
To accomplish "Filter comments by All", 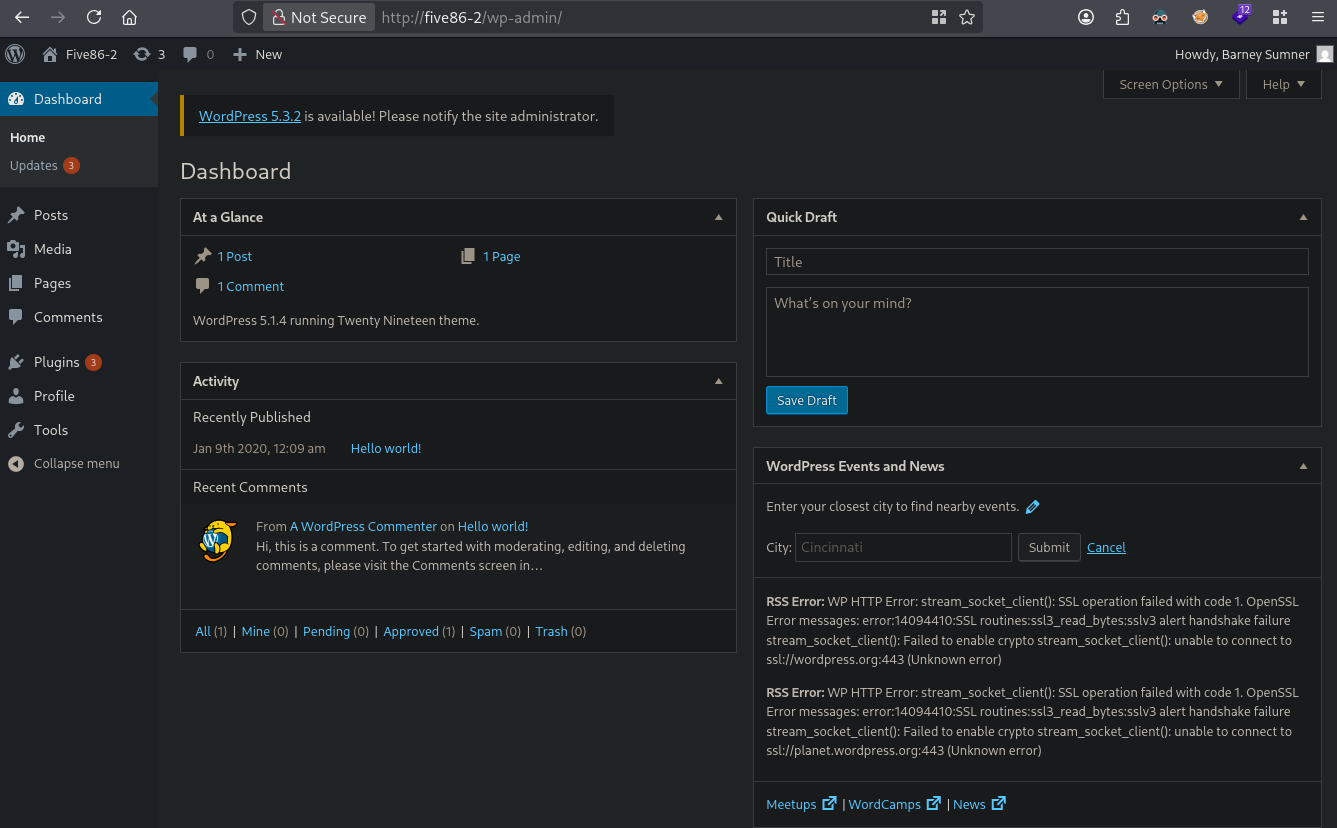I will (x=203, y=631).
